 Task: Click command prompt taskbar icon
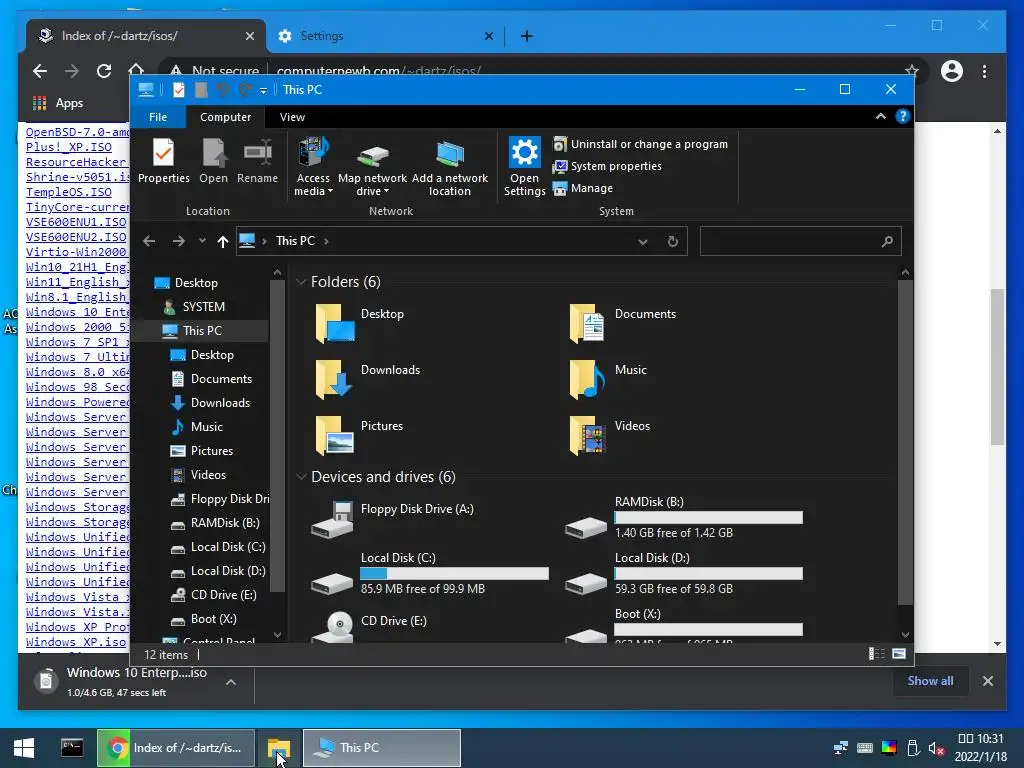click(x=72, y=748)
